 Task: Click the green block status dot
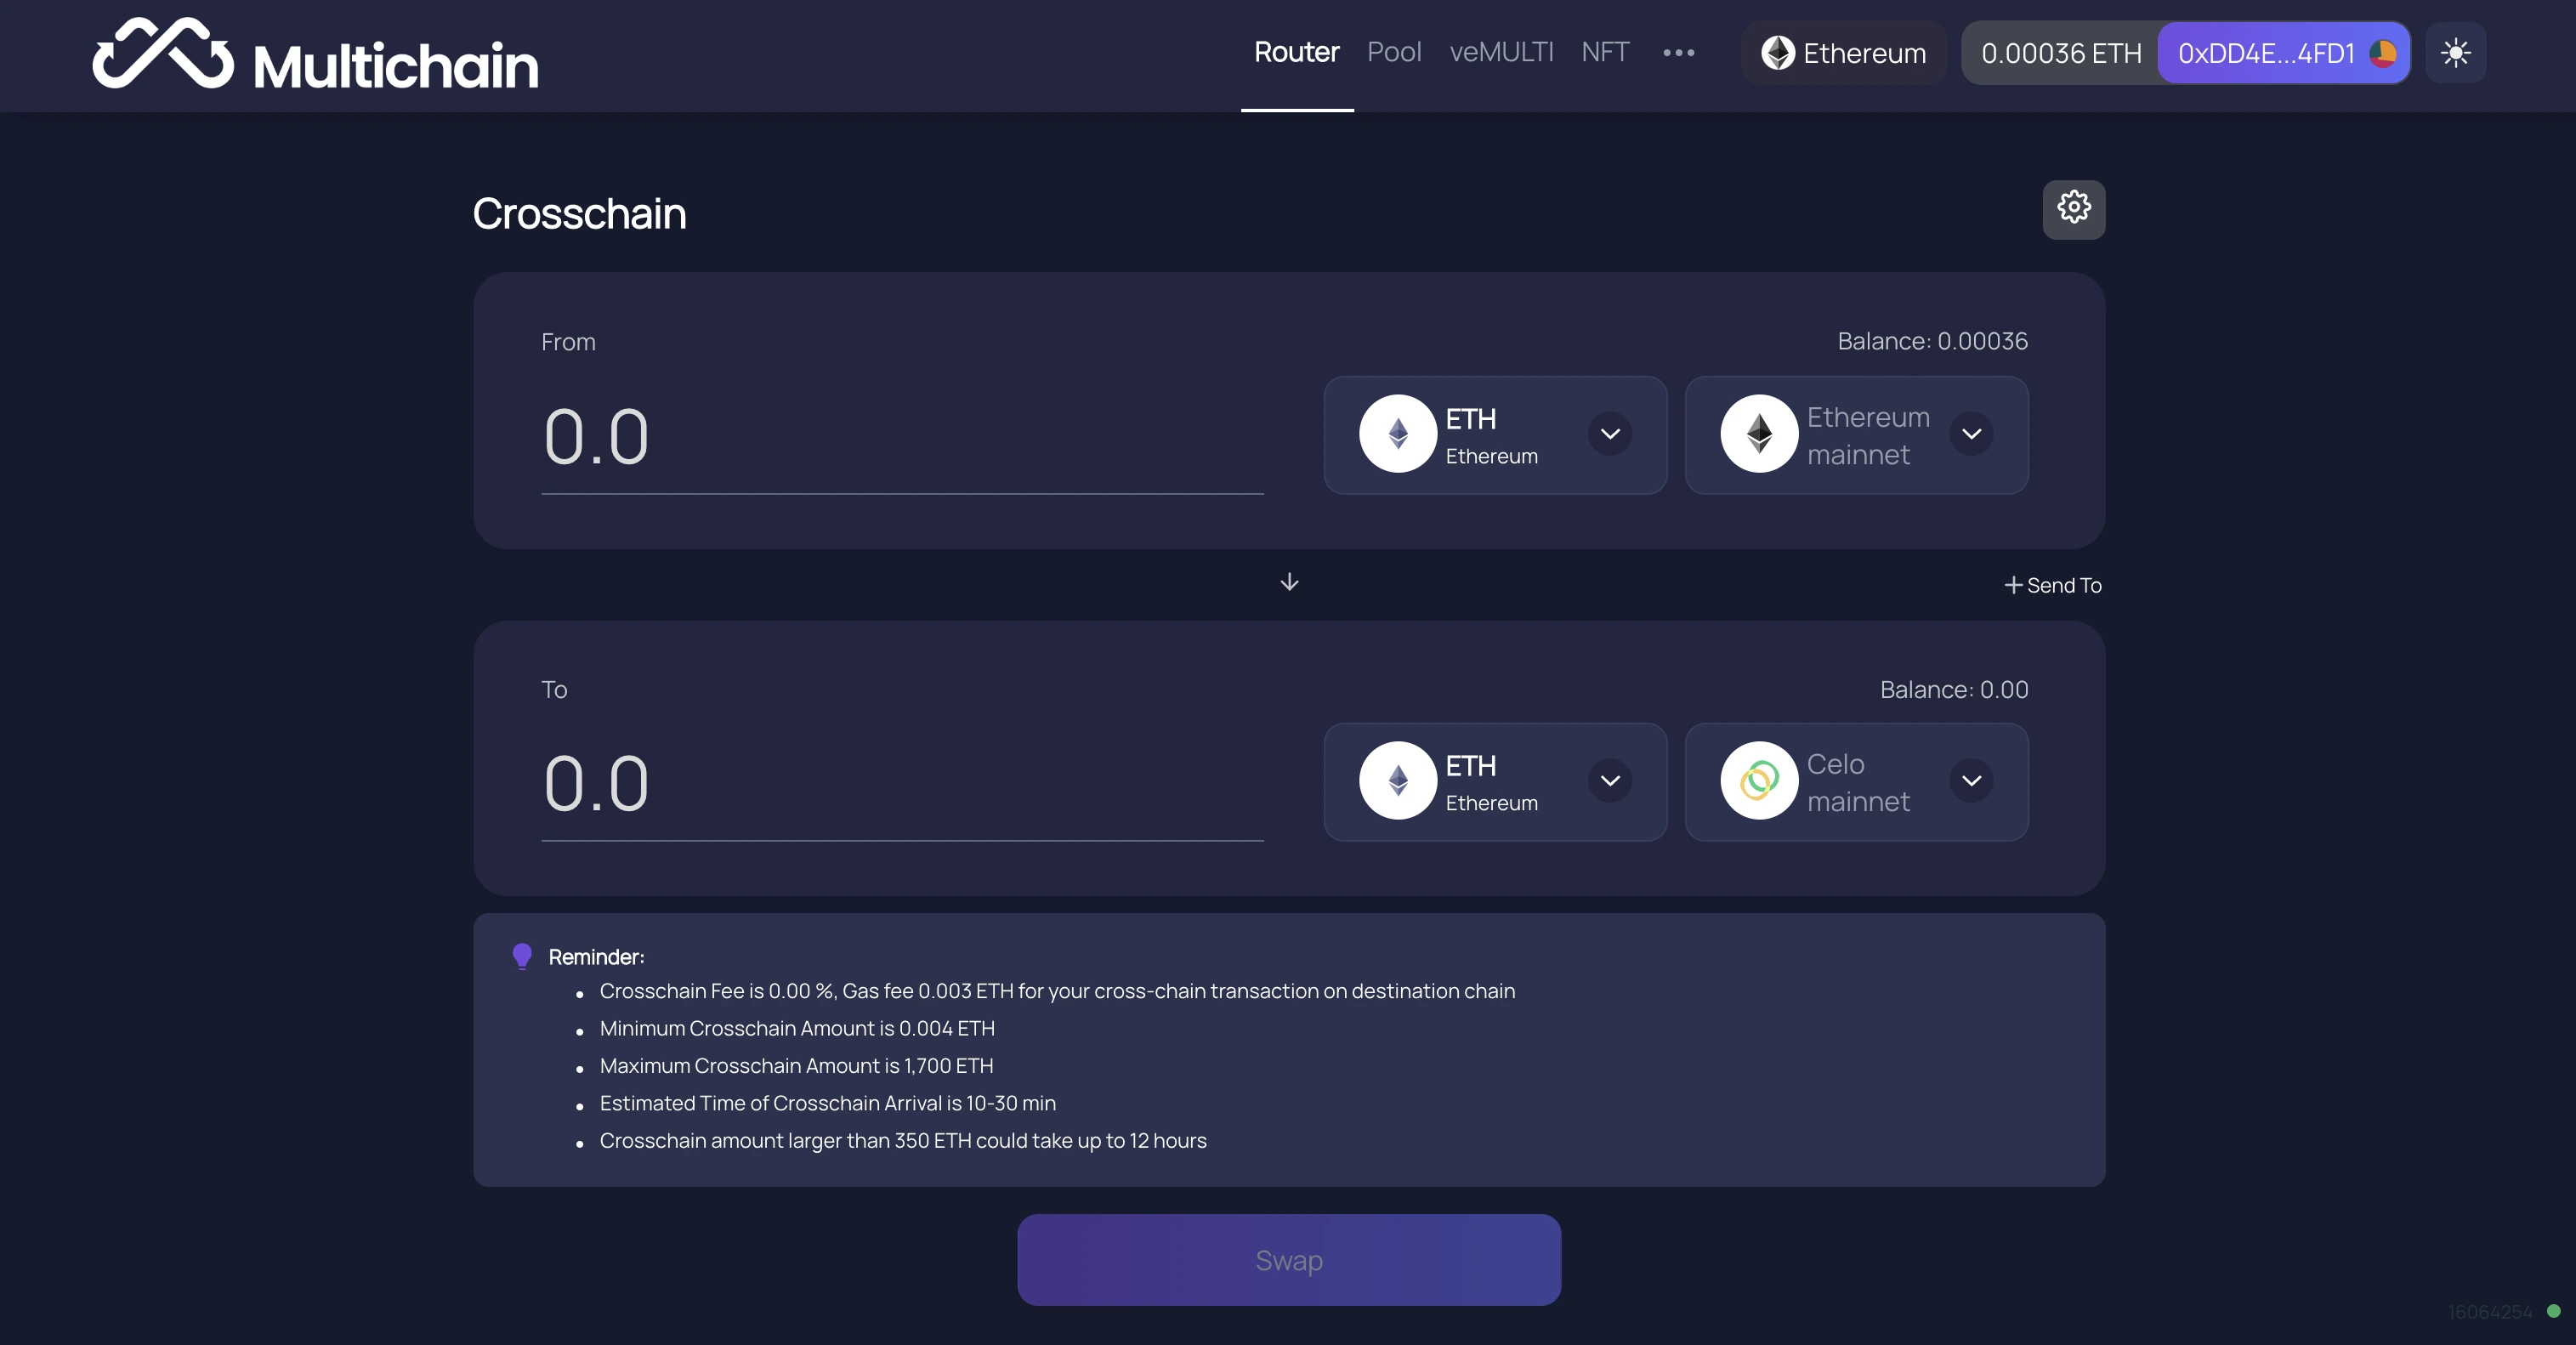point(2553,1311)
